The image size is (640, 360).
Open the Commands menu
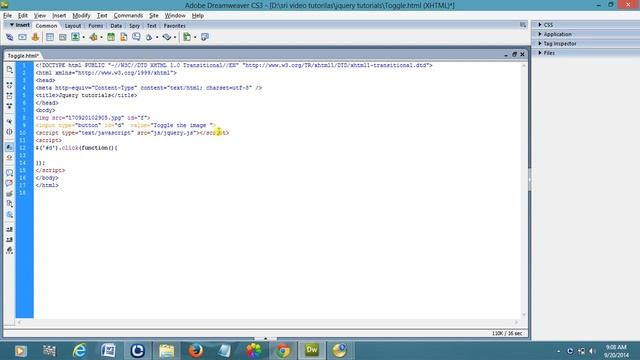tap(128, 16)
